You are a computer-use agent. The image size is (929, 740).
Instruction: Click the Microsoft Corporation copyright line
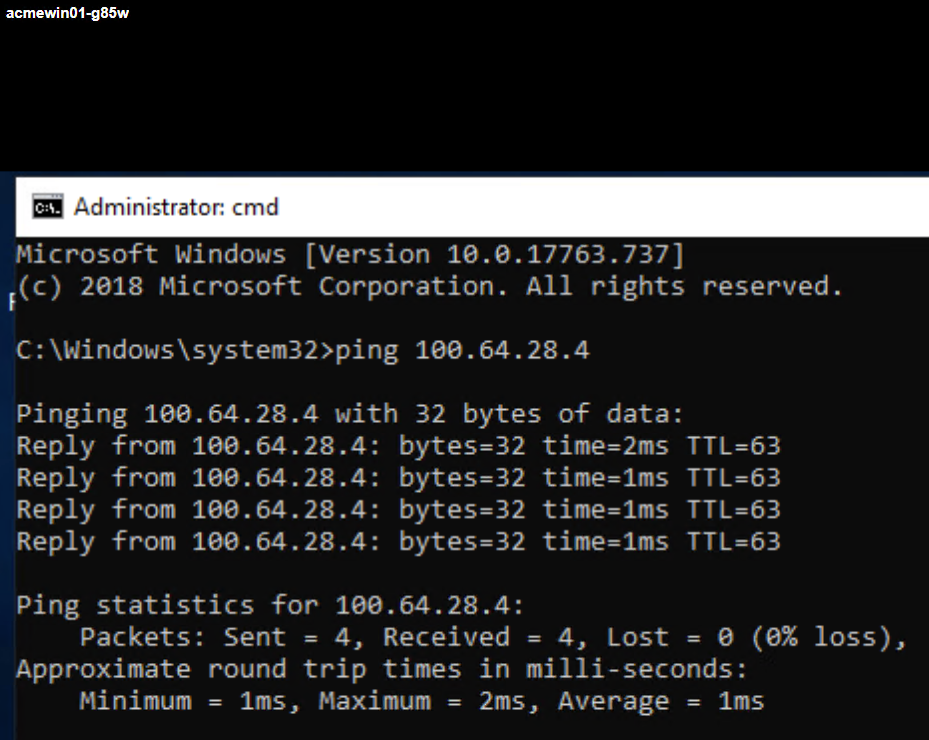[430, 287]
